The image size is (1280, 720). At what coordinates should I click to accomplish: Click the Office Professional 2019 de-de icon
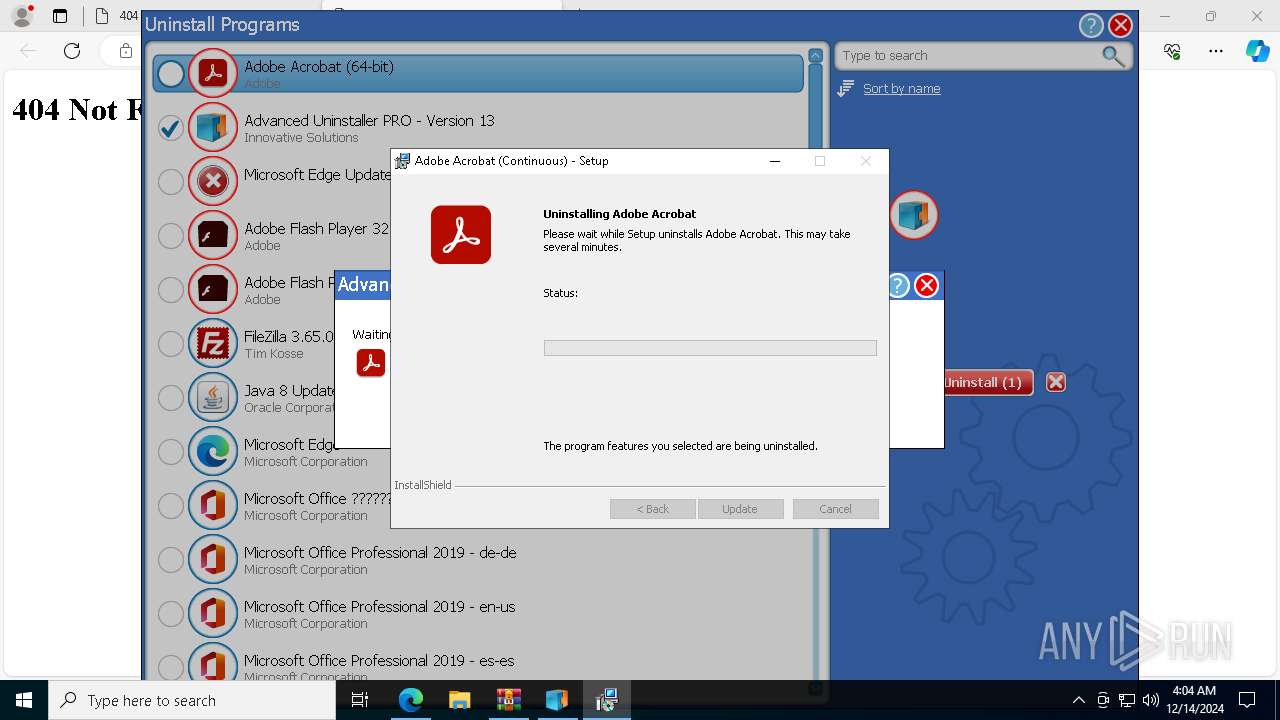(x=212, y=559)
